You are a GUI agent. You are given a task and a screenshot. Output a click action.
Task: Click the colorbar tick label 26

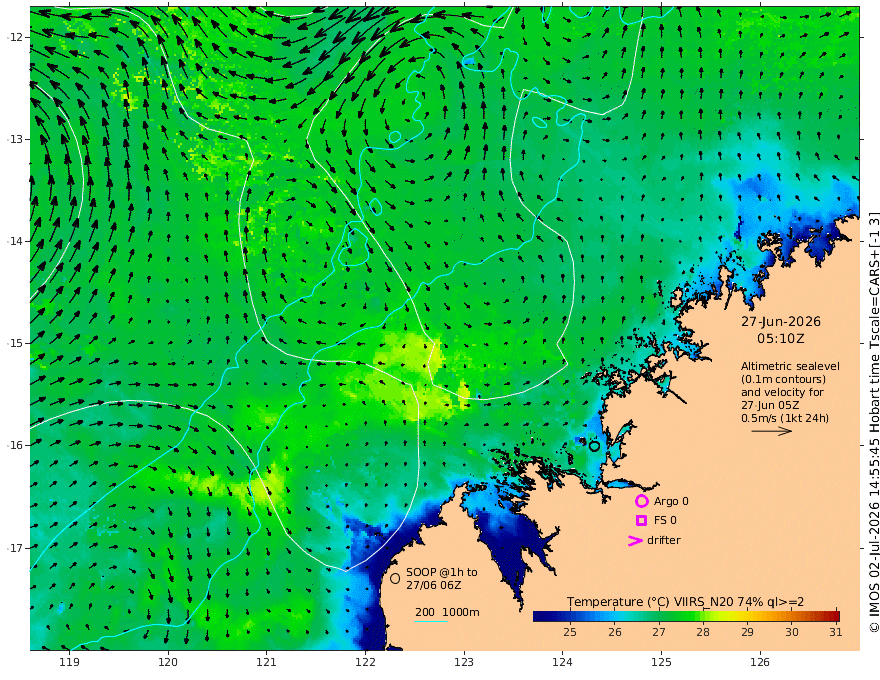pos(615,632)
